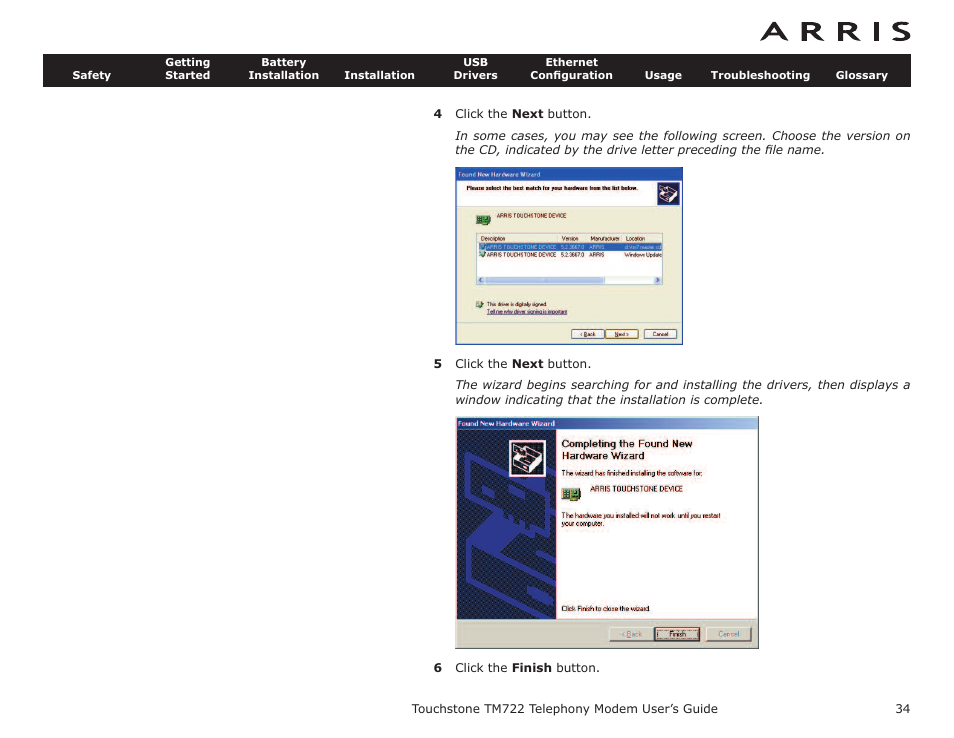Jump to the Usage tab
The height and width of the screenshot is (738, 954).
tap(663, 75)
